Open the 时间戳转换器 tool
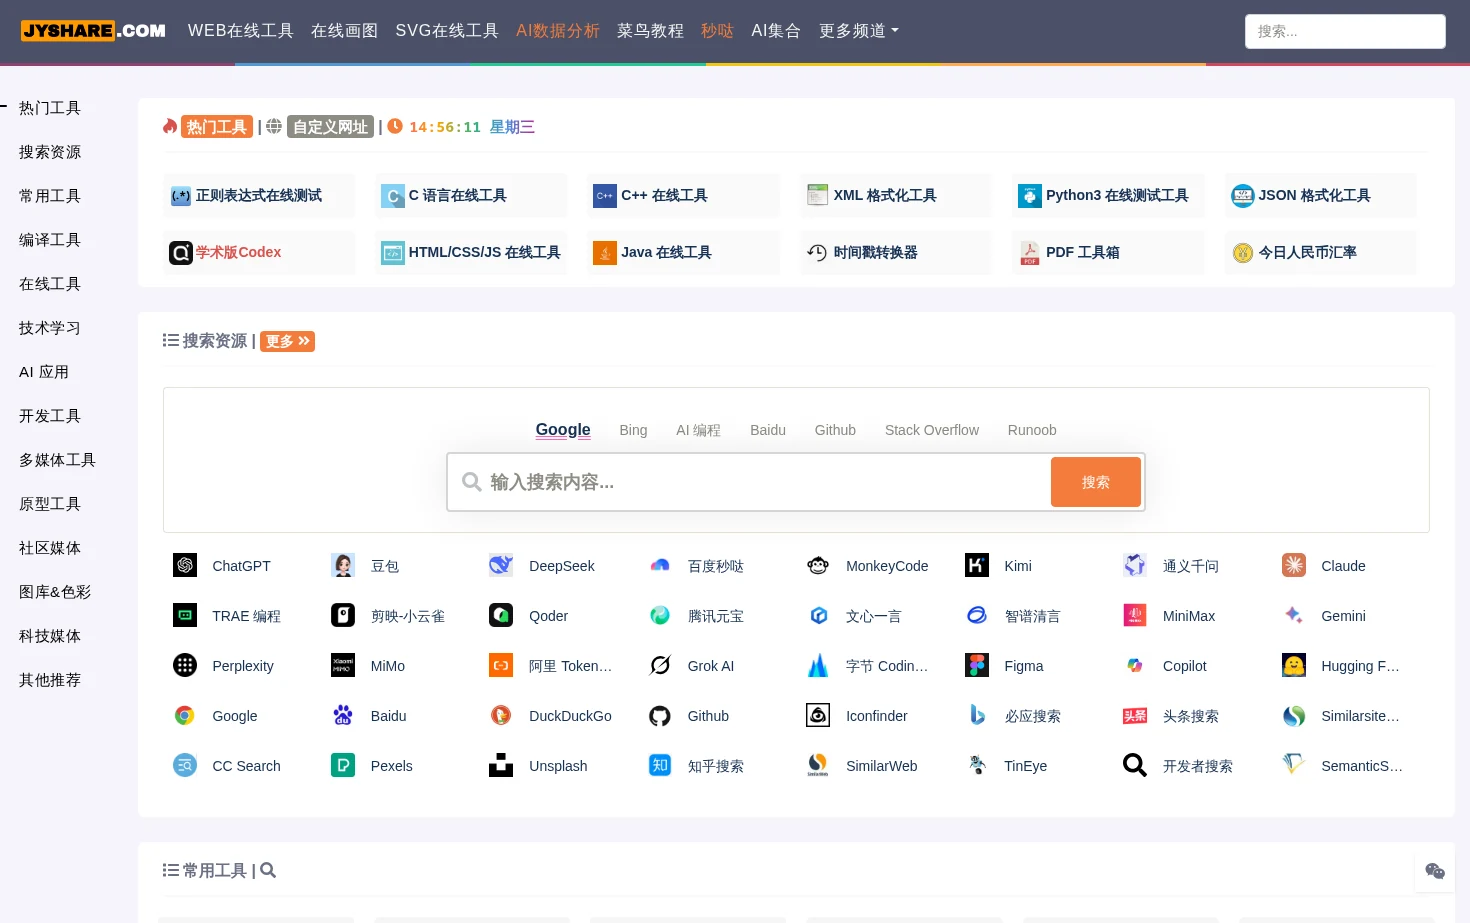The height and width of the screenshot is (923, 1470). [896, 253]
